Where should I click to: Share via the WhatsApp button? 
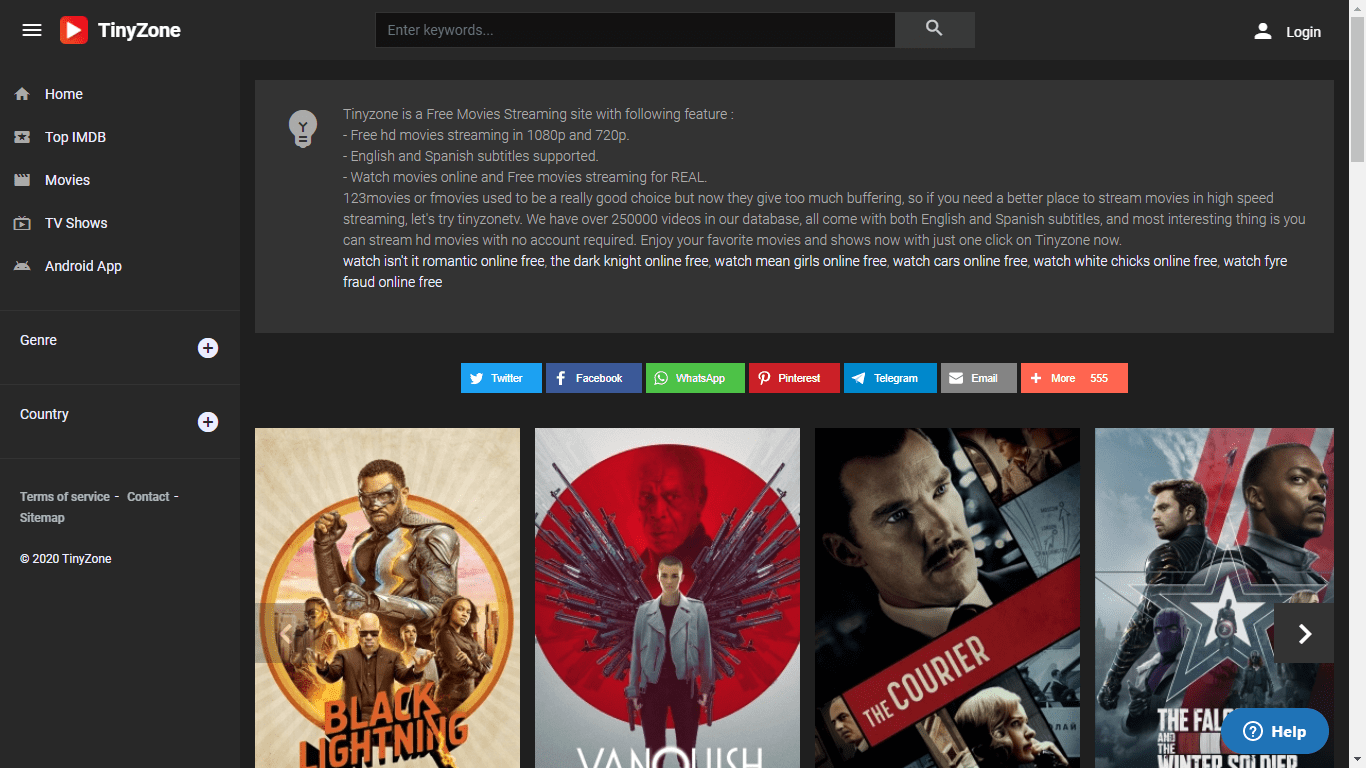coord(695,378)
